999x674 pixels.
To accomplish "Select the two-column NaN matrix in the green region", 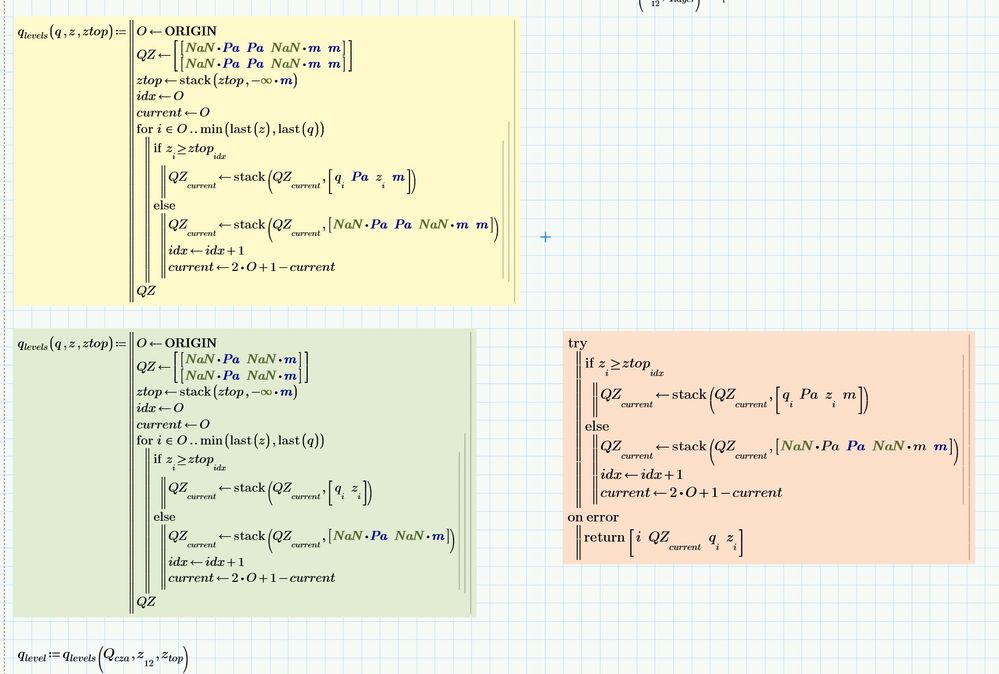I will tap(241, 368).
